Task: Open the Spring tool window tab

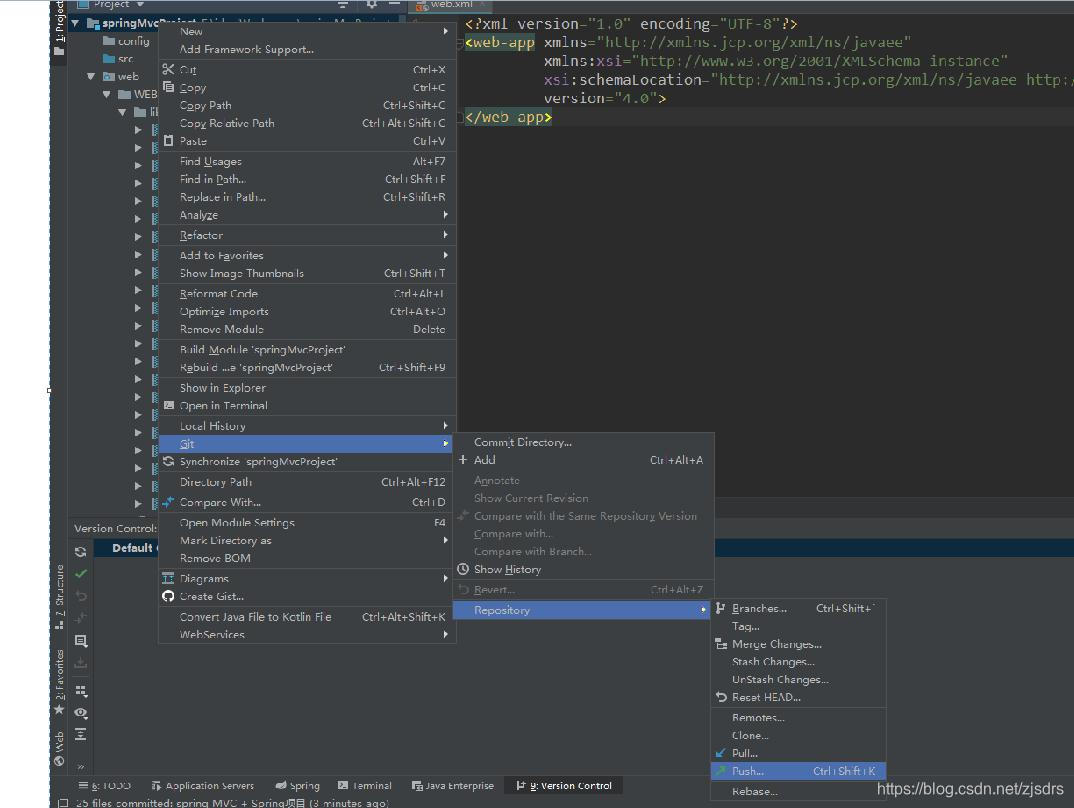Action: click(297, 785)
